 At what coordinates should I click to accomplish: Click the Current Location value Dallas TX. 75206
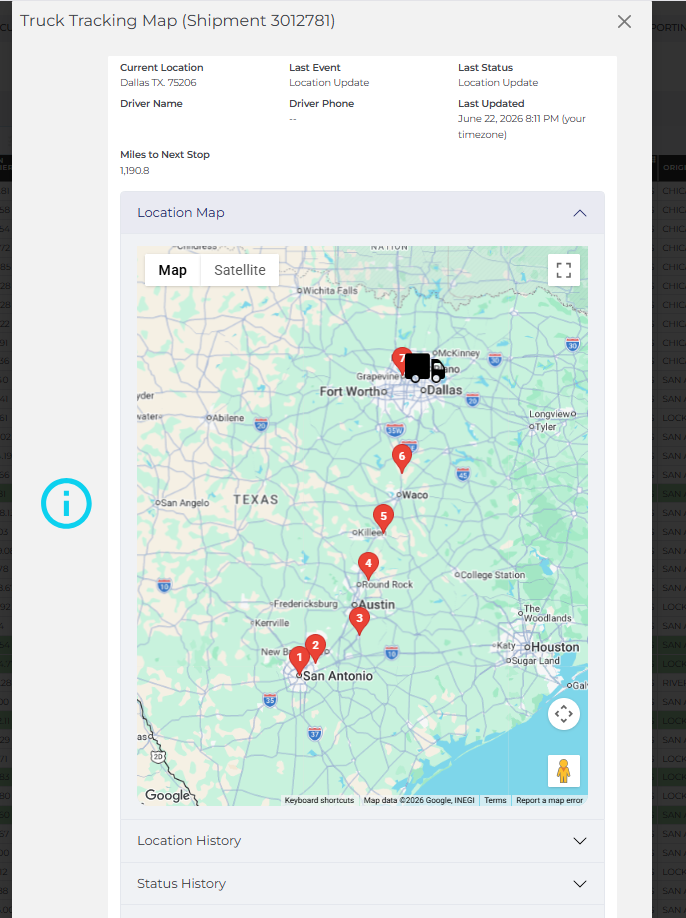[x=158, y=83]
